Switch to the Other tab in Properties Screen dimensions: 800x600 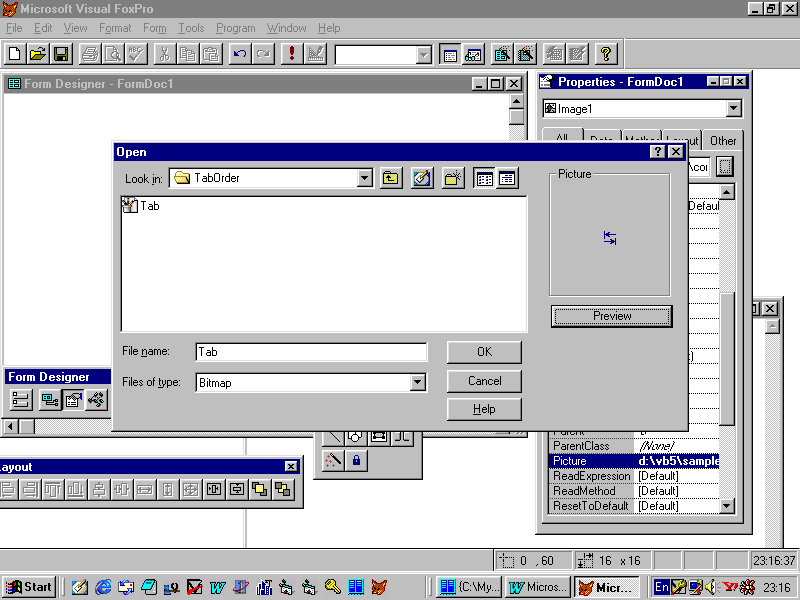723,140
